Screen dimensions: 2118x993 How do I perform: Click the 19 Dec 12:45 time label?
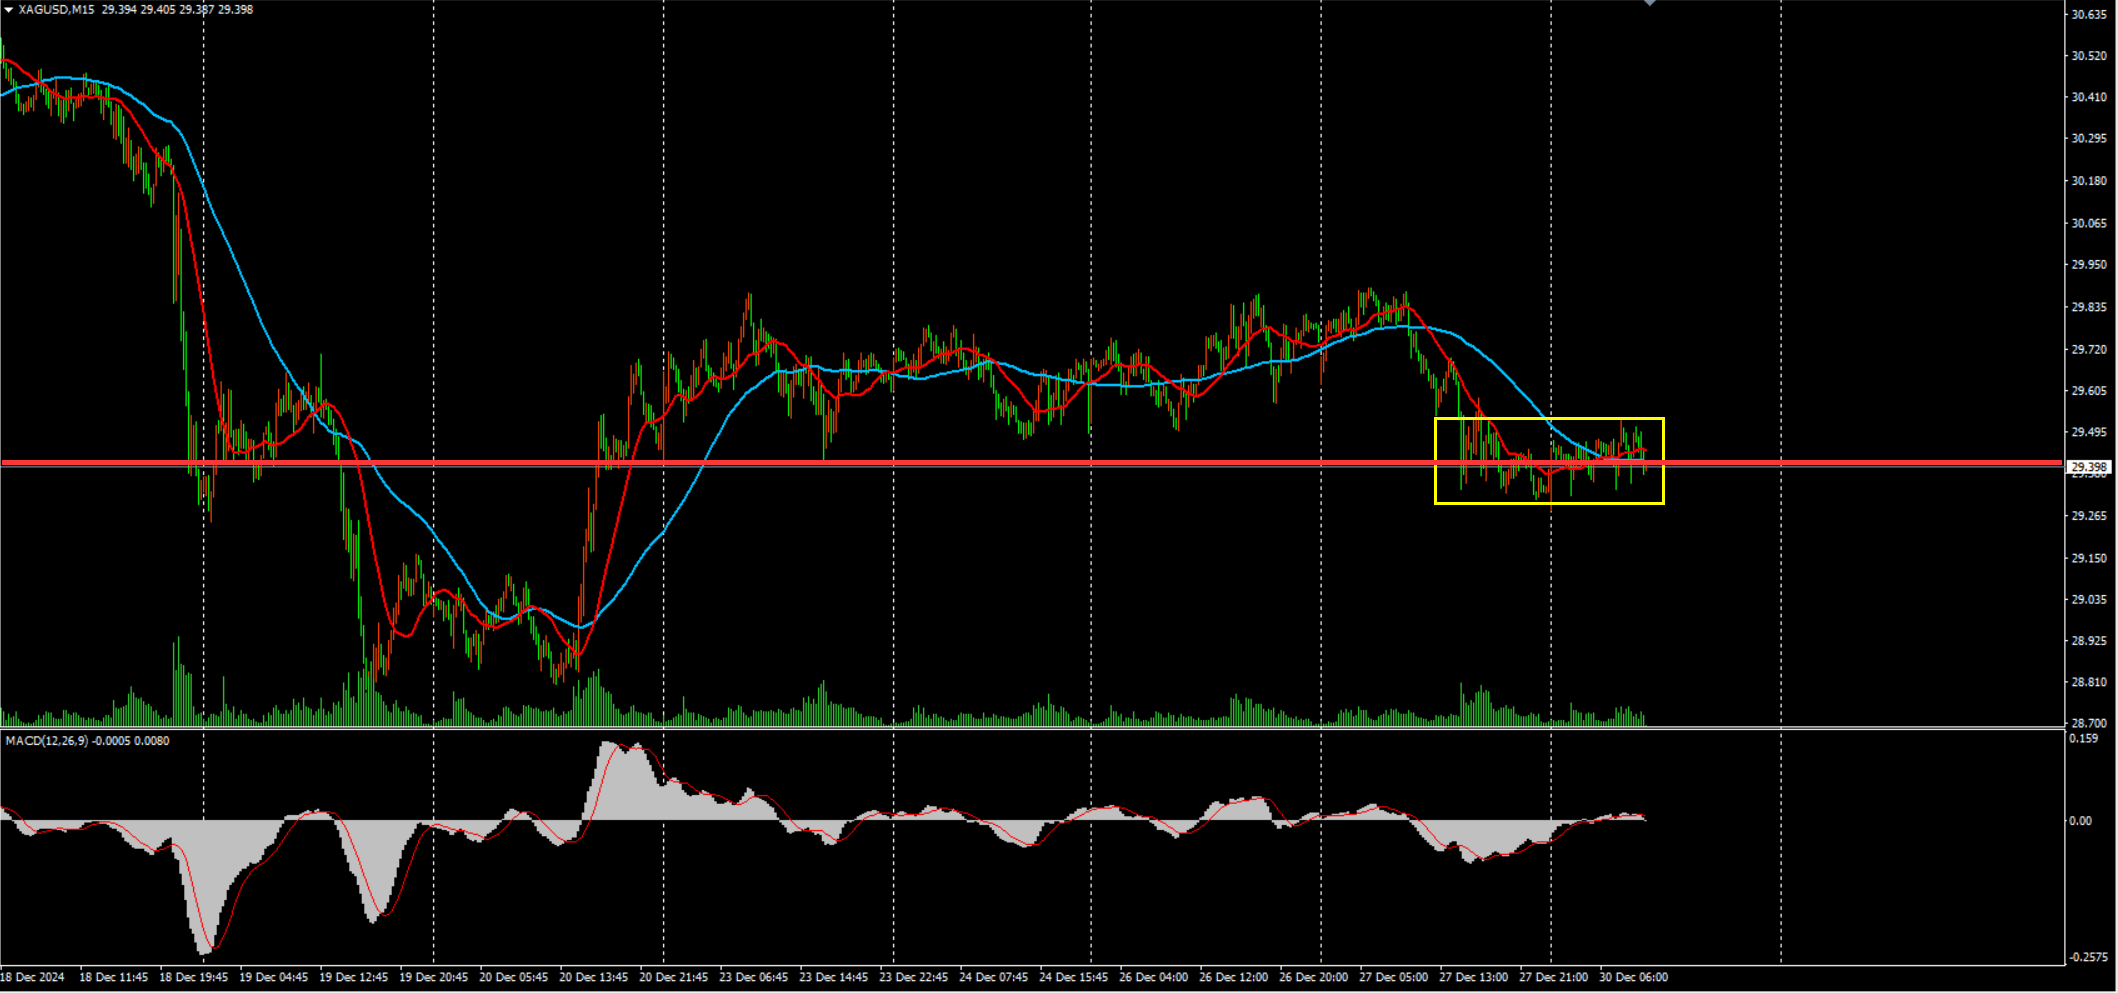[353, 978]
